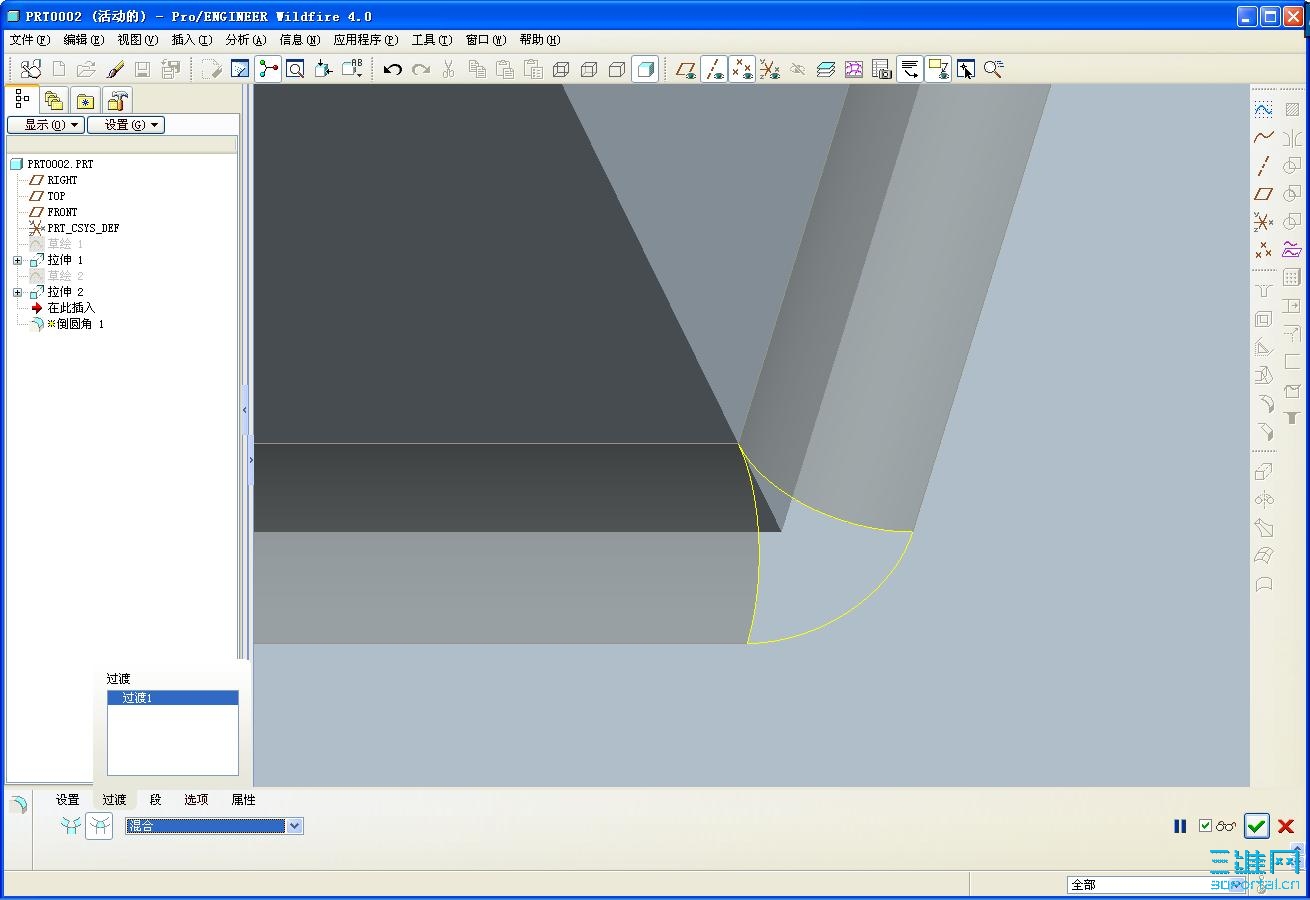1310x900 pixels.
Task: Click the Undo arrow in the toolbar
Action: pos(393,69)
